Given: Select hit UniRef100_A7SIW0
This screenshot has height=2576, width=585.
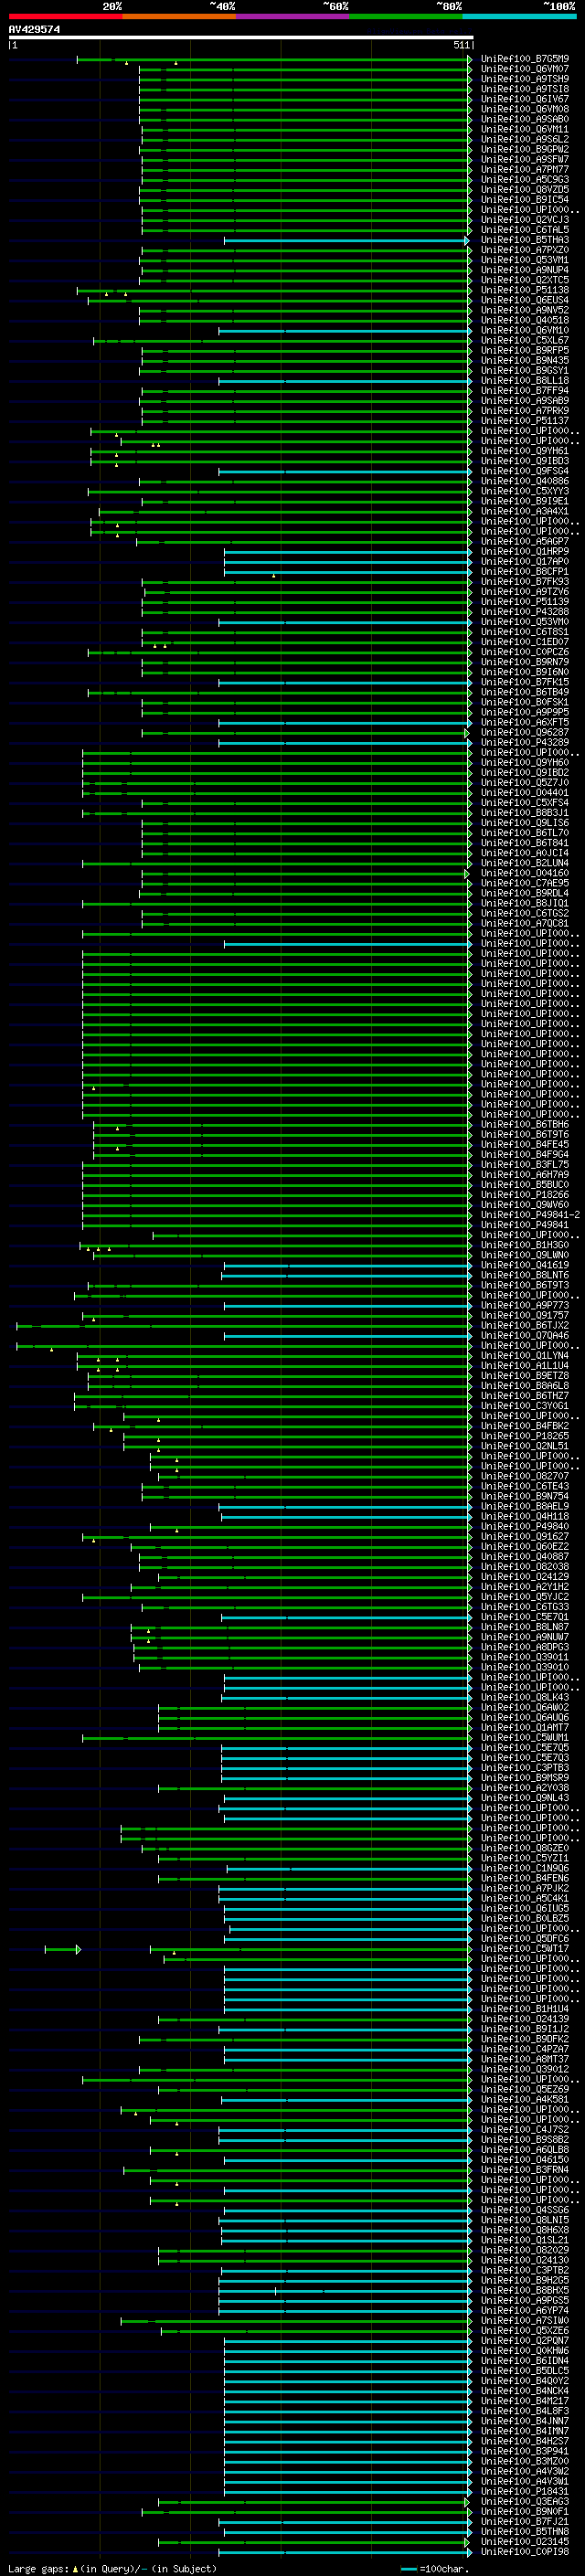Looking at the screenshot, I should click(525, 2320).
